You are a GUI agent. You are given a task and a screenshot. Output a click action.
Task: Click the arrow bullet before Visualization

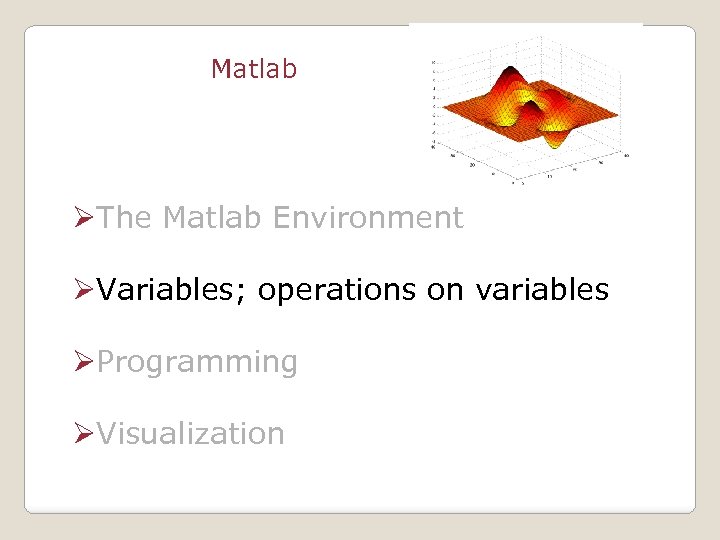(84, 434)
